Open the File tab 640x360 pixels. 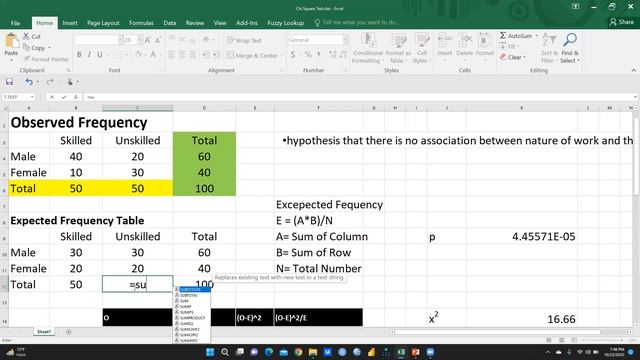click(15, 23)
